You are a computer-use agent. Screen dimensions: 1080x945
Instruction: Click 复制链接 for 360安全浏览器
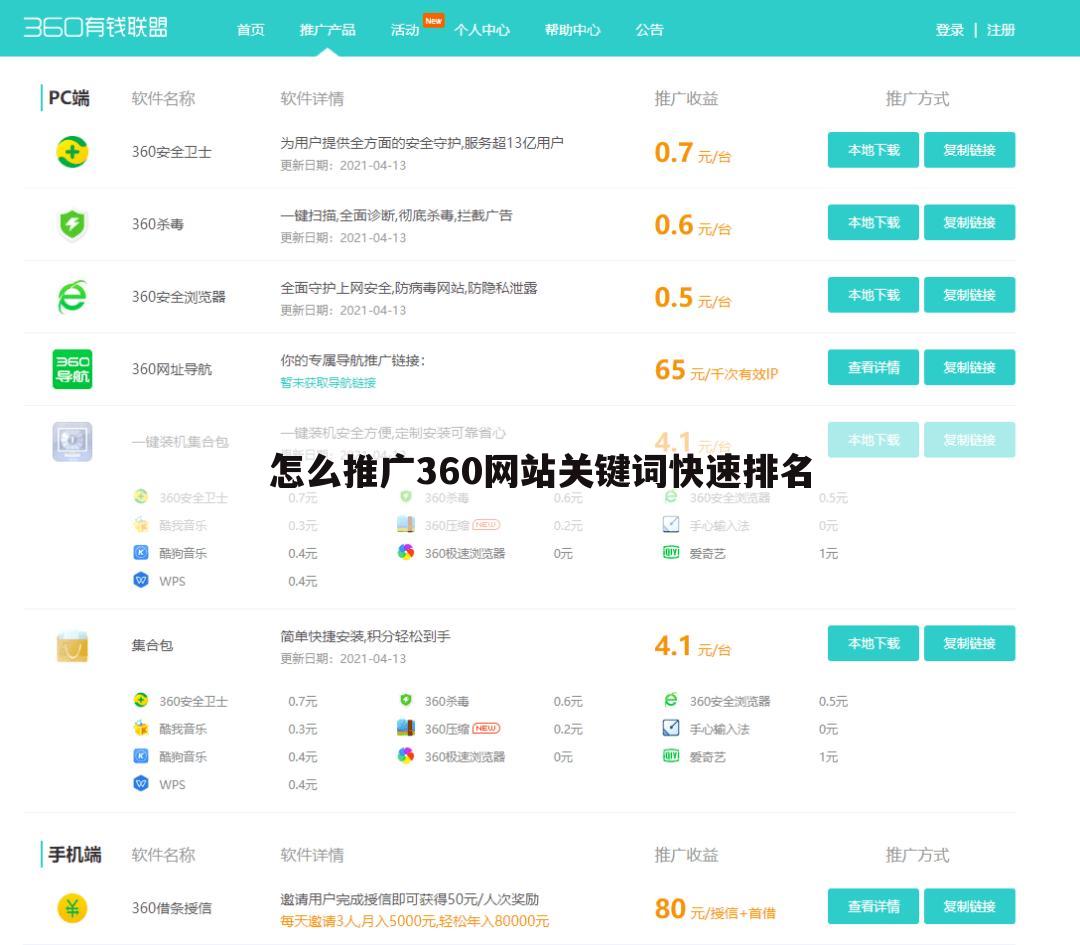tap(969, 294)
